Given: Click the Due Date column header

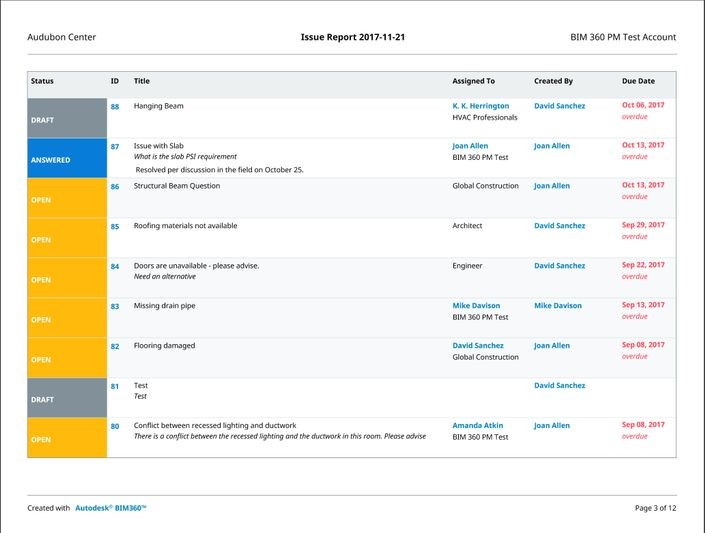Looking at the screenshot, I should [x=638, y=81].
